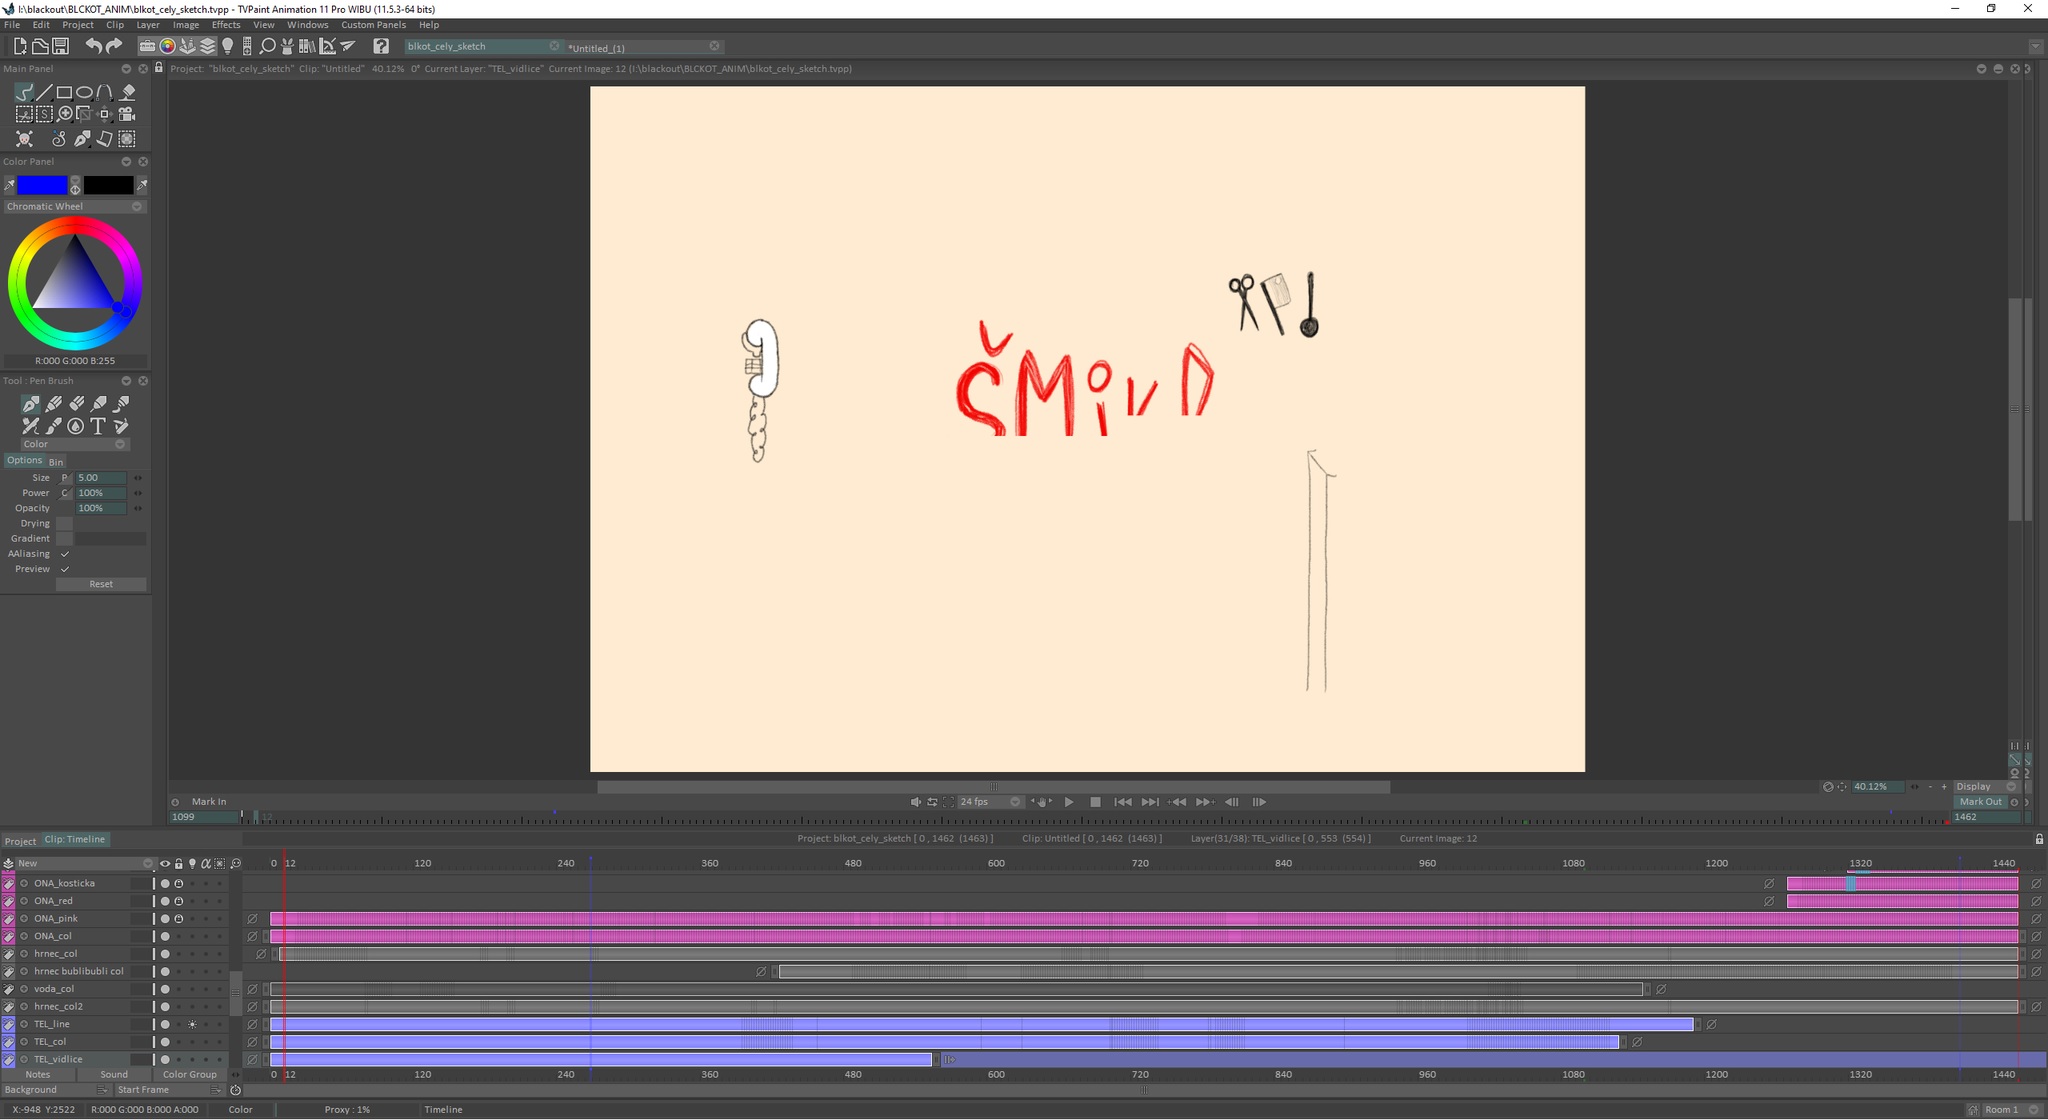This screenshot has width=2048, height=1120.
Task: Click the Mark In button
Action: 209,802
